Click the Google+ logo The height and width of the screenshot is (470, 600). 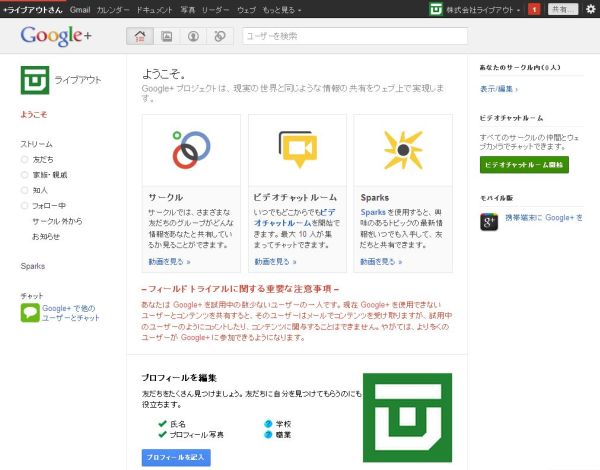pos(56,36)
